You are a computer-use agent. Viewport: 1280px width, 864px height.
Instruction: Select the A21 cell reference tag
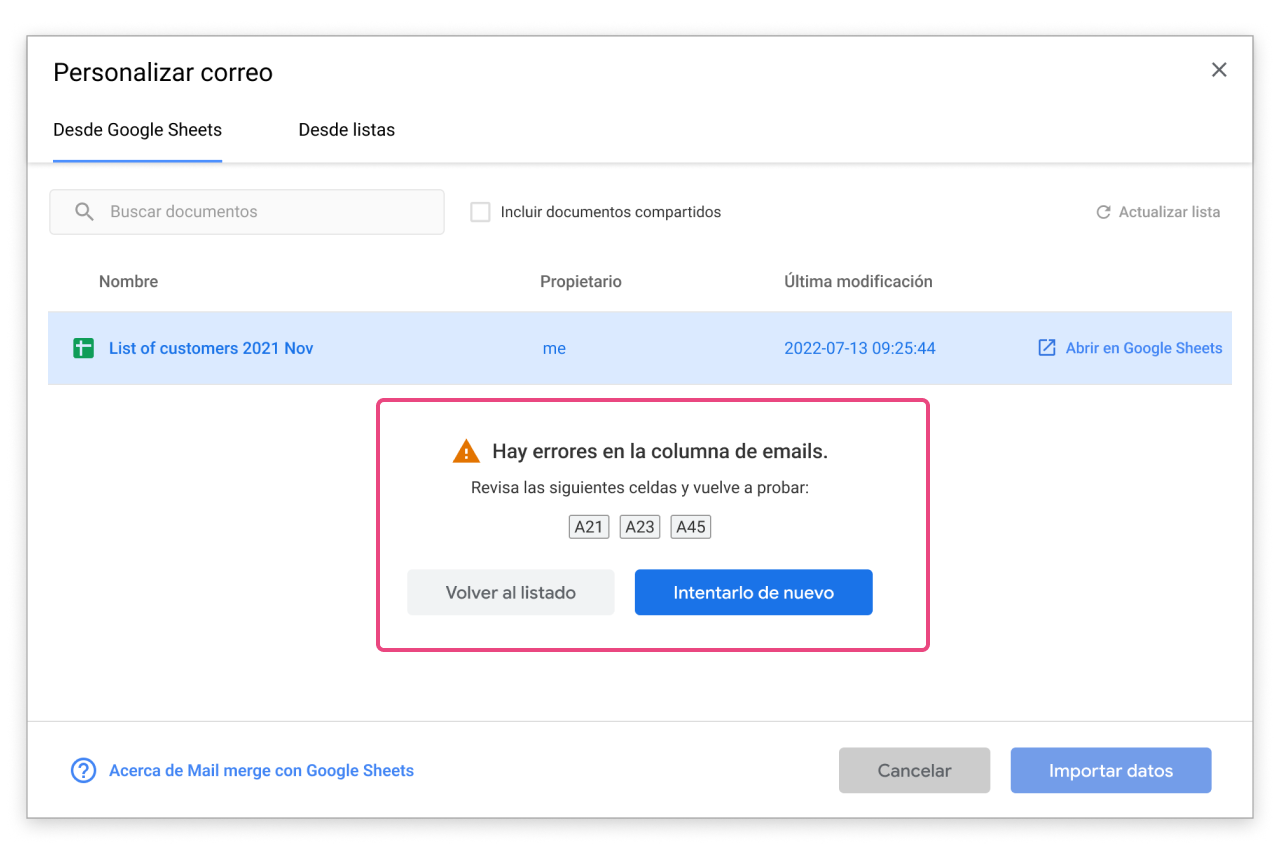click(589, 527)
